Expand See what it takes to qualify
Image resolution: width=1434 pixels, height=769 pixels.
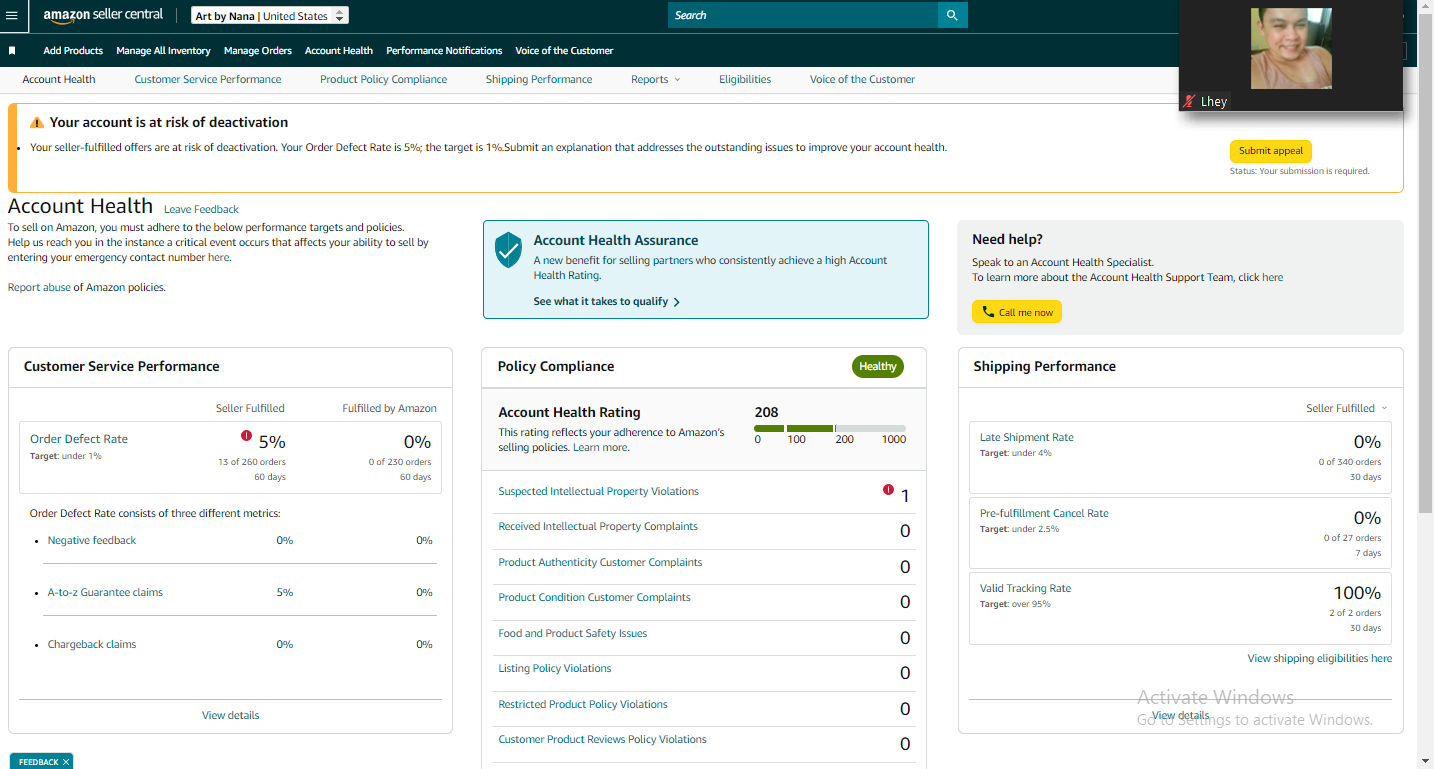click(607, 301)
